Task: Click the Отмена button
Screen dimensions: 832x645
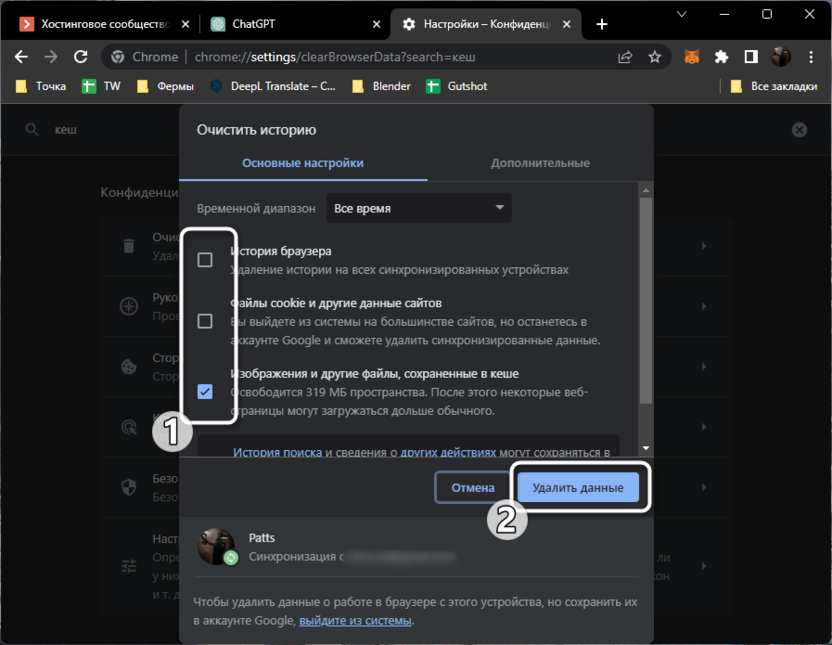Action: [473, 487]
